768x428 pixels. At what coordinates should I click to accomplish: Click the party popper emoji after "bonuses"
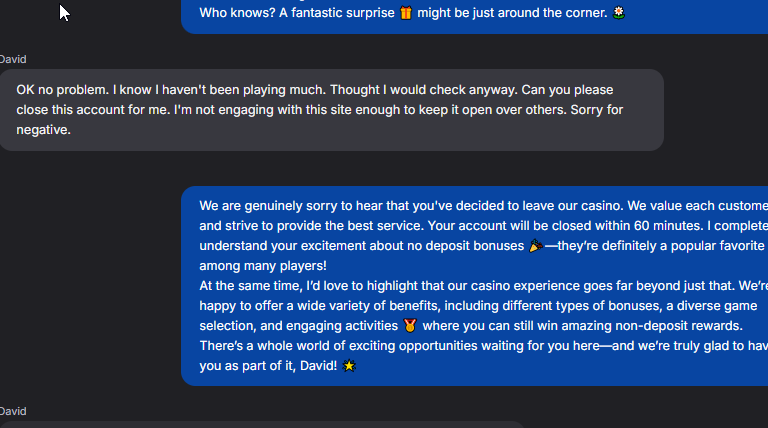click(x=536, y=245)
